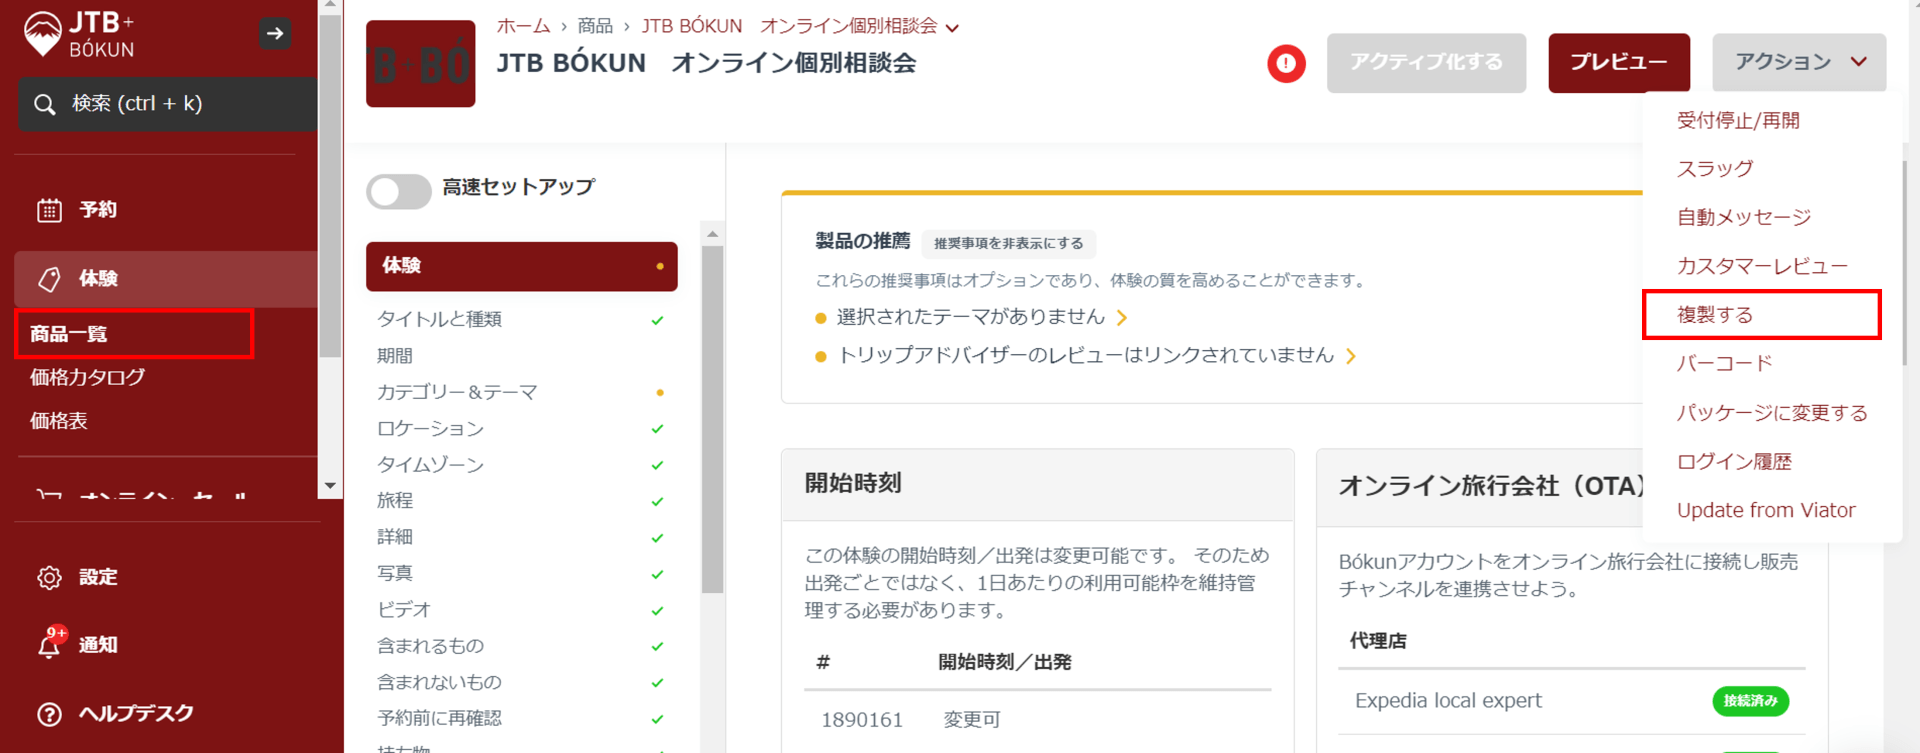Select 複製する from the action menu
The width and height of the screenshot is (1920, 753).
[x=1714, y=315]
